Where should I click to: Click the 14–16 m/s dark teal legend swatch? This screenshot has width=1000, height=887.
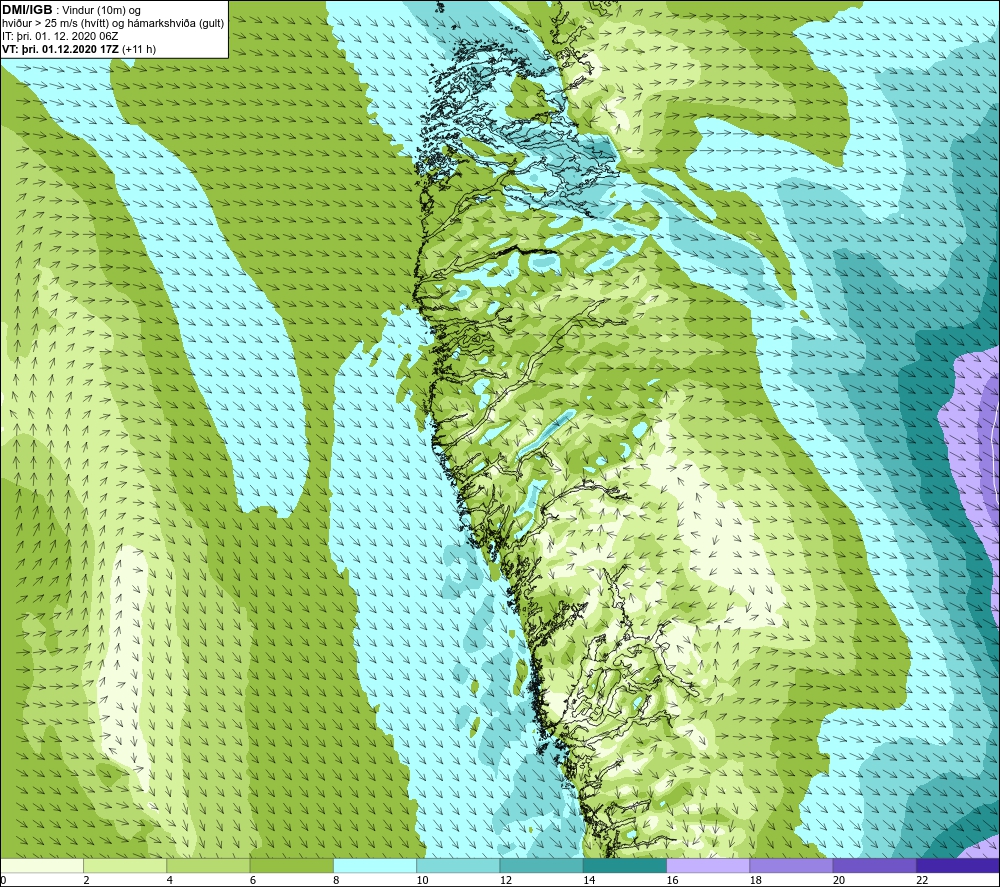tap(624, 865)
